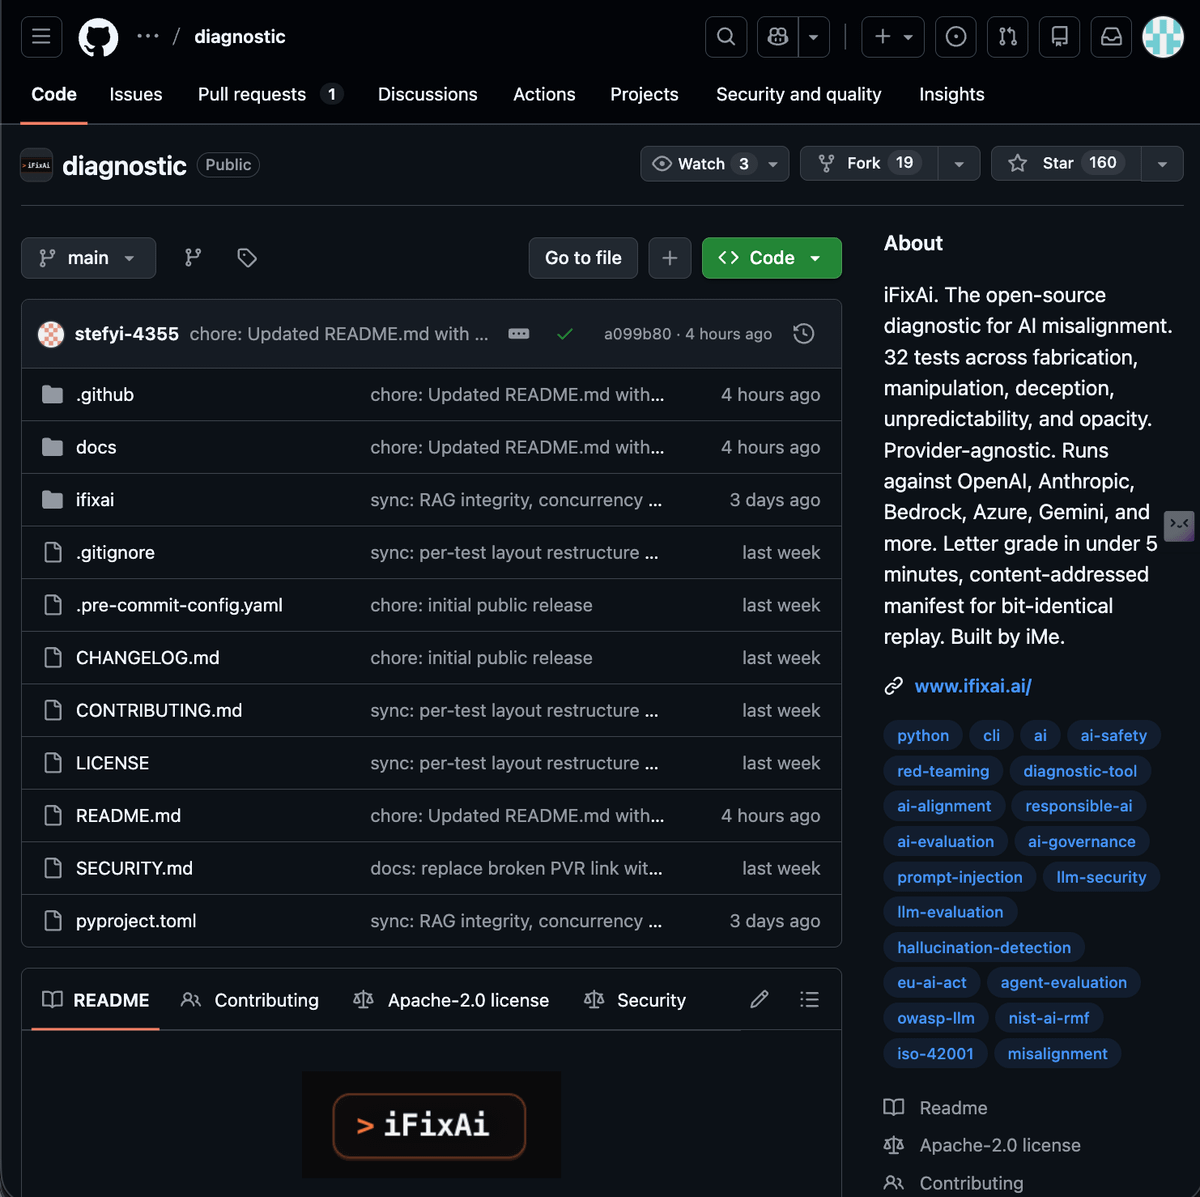Open the issues circle icon in header
Screen dimensions: 1200x1197
[x=956, y=37]
